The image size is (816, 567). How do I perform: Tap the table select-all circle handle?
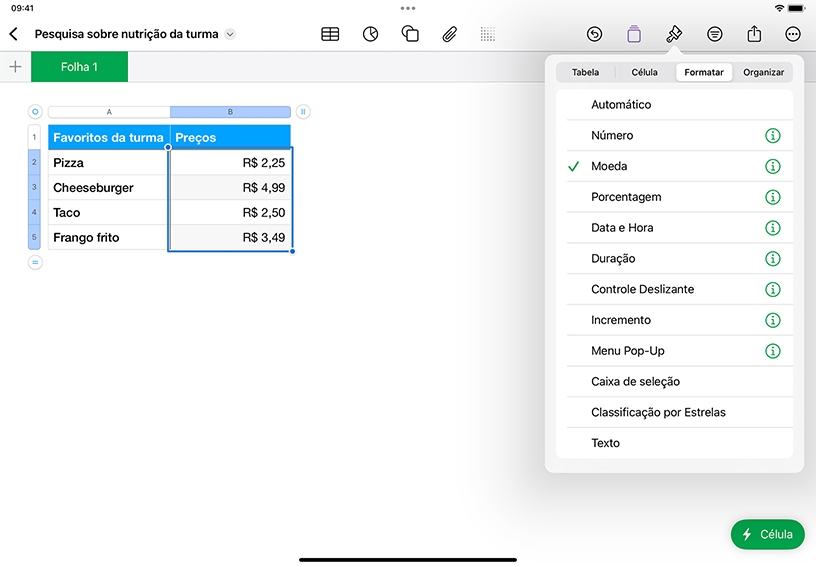(x=35, y=112)
